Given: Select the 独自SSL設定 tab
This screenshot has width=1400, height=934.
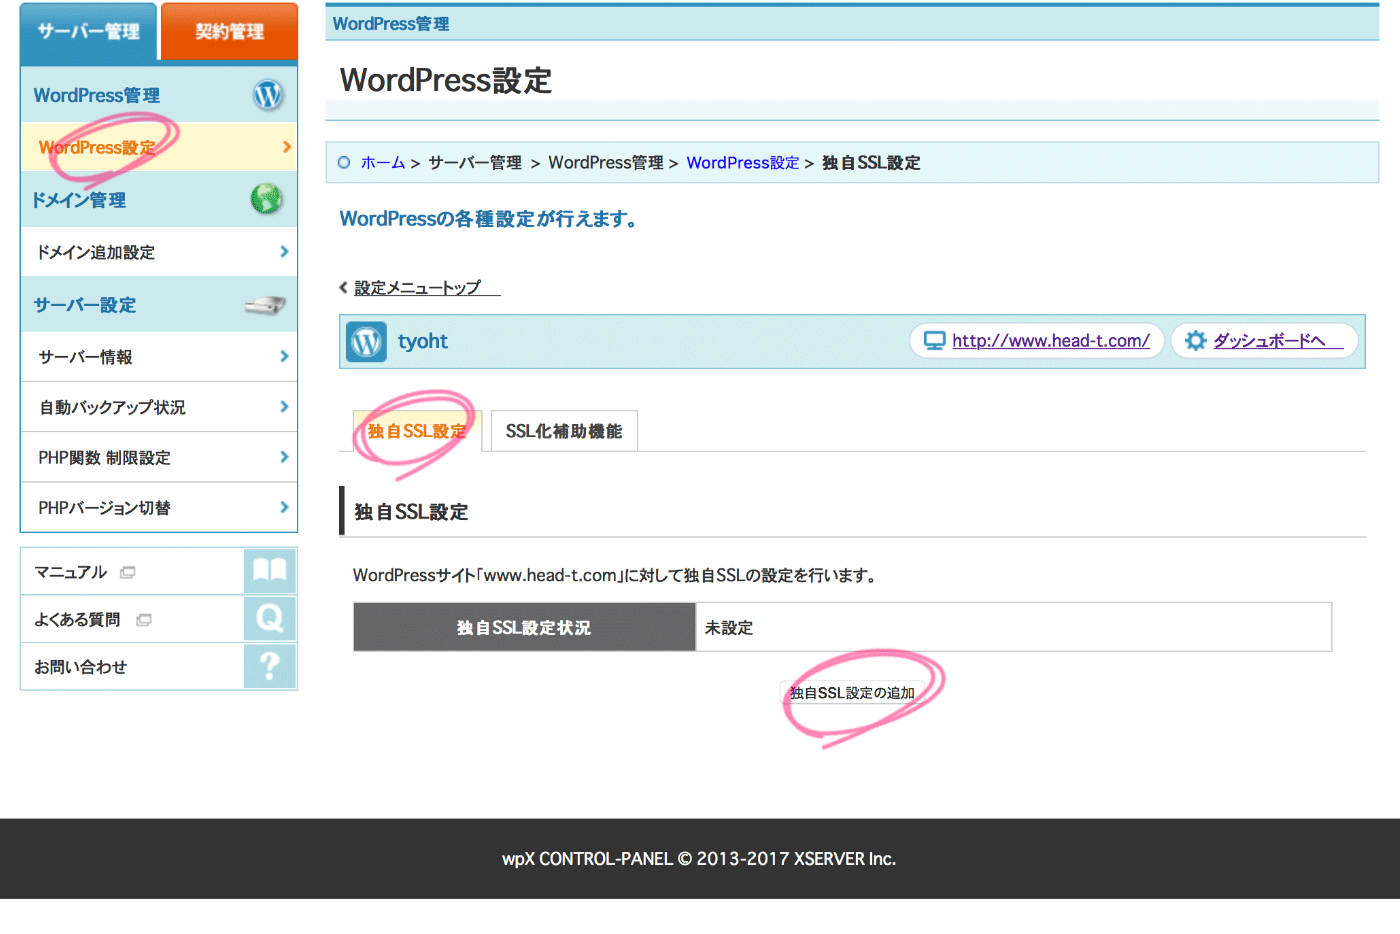Looking at the screenshot, I should coord(417,431).
